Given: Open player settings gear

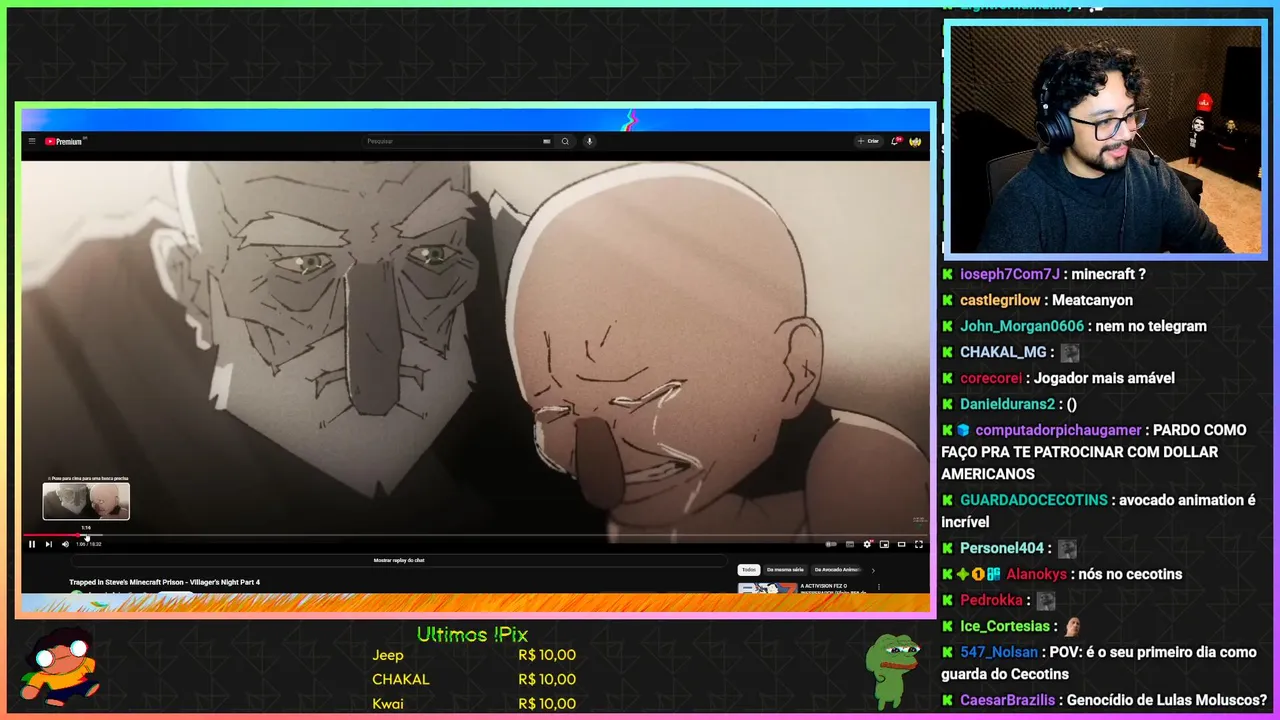Looking at the screenshot, I should 868,544.
